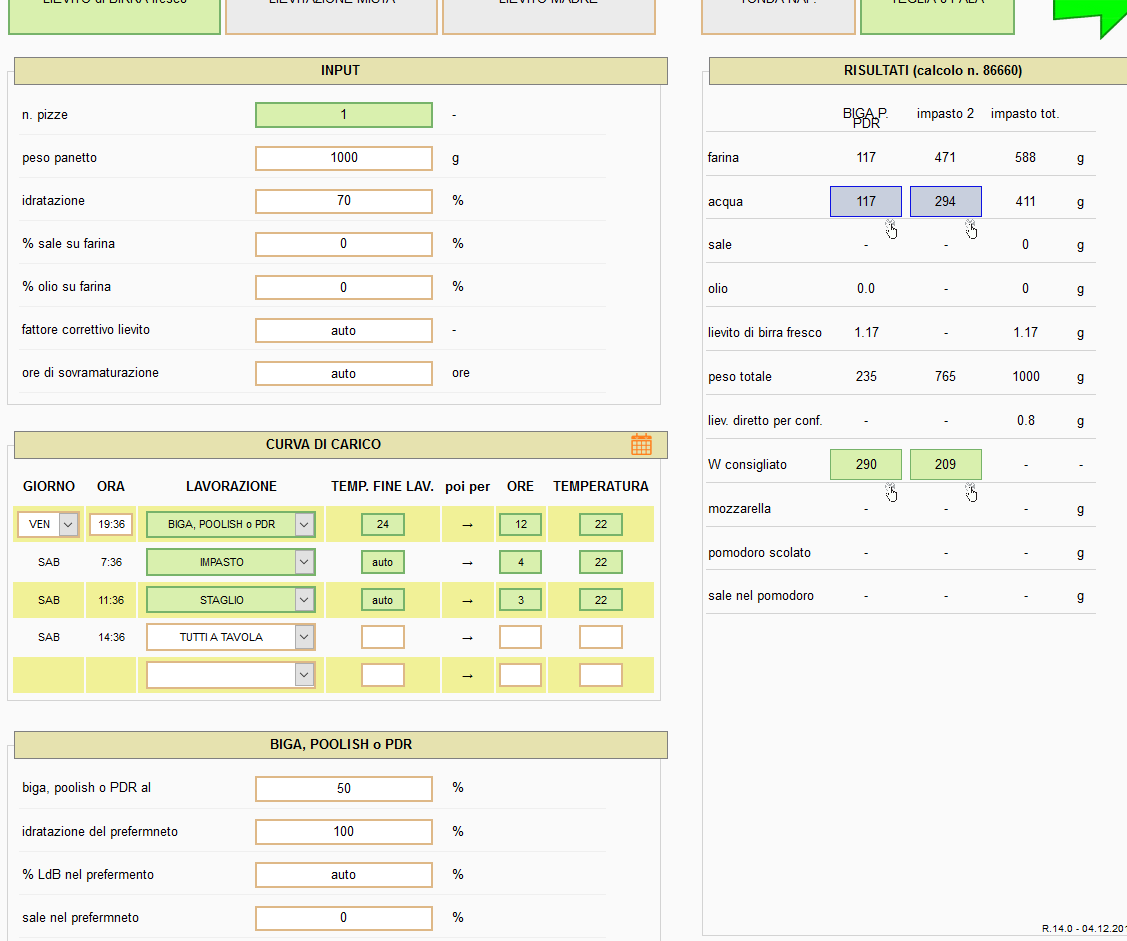Click the farina impasto 2 value 471
Screen dimensions: 1127x941
pos(945,157)
